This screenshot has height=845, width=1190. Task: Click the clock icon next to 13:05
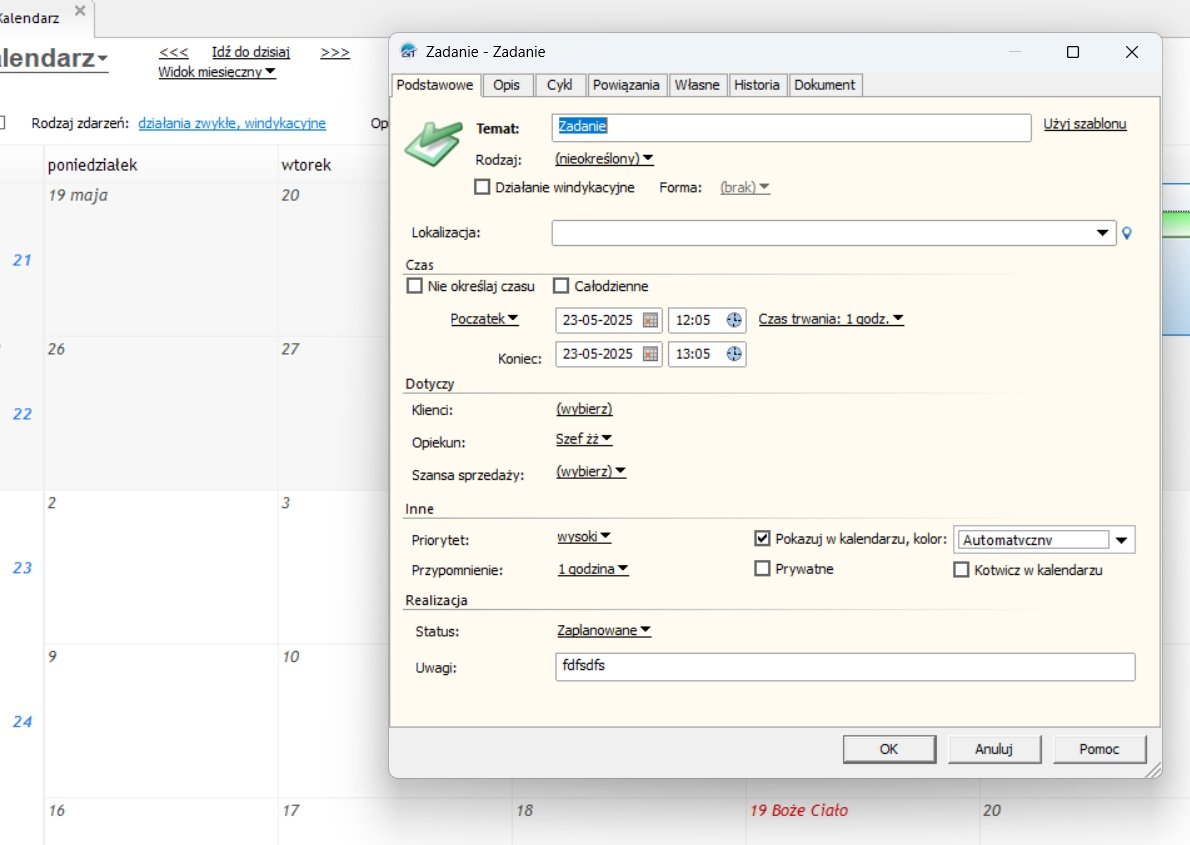pos(734,354)
